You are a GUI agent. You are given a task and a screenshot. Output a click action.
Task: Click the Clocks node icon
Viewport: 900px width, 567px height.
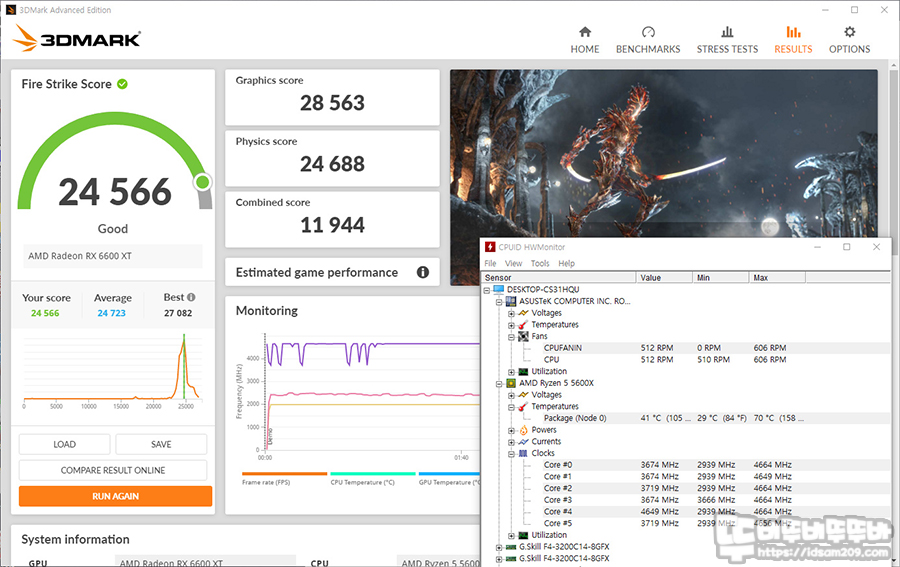click(x=523, y=453)
